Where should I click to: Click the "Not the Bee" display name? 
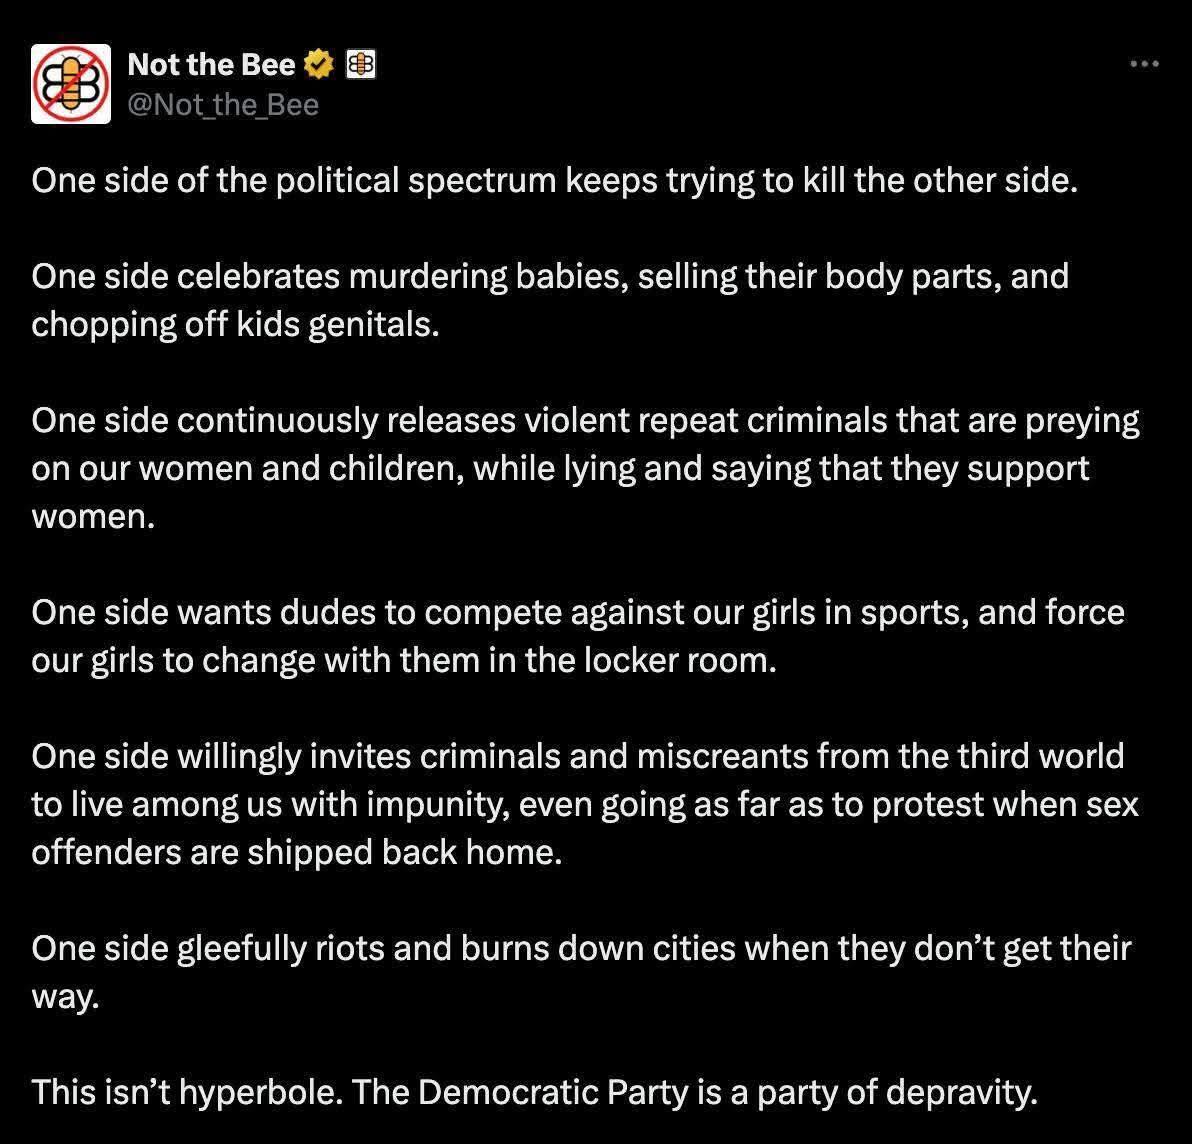pos(211,66)
